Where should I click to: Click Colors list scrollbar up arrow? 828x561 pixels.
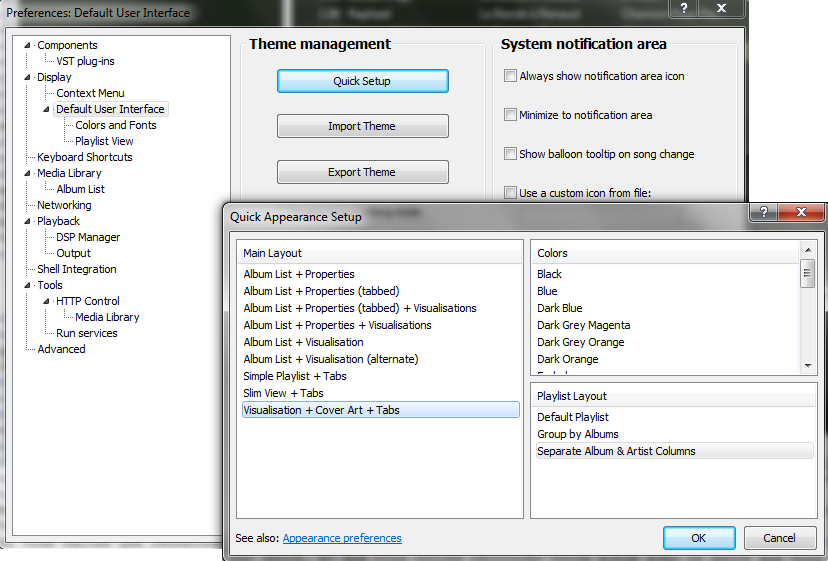click(807, 250)
